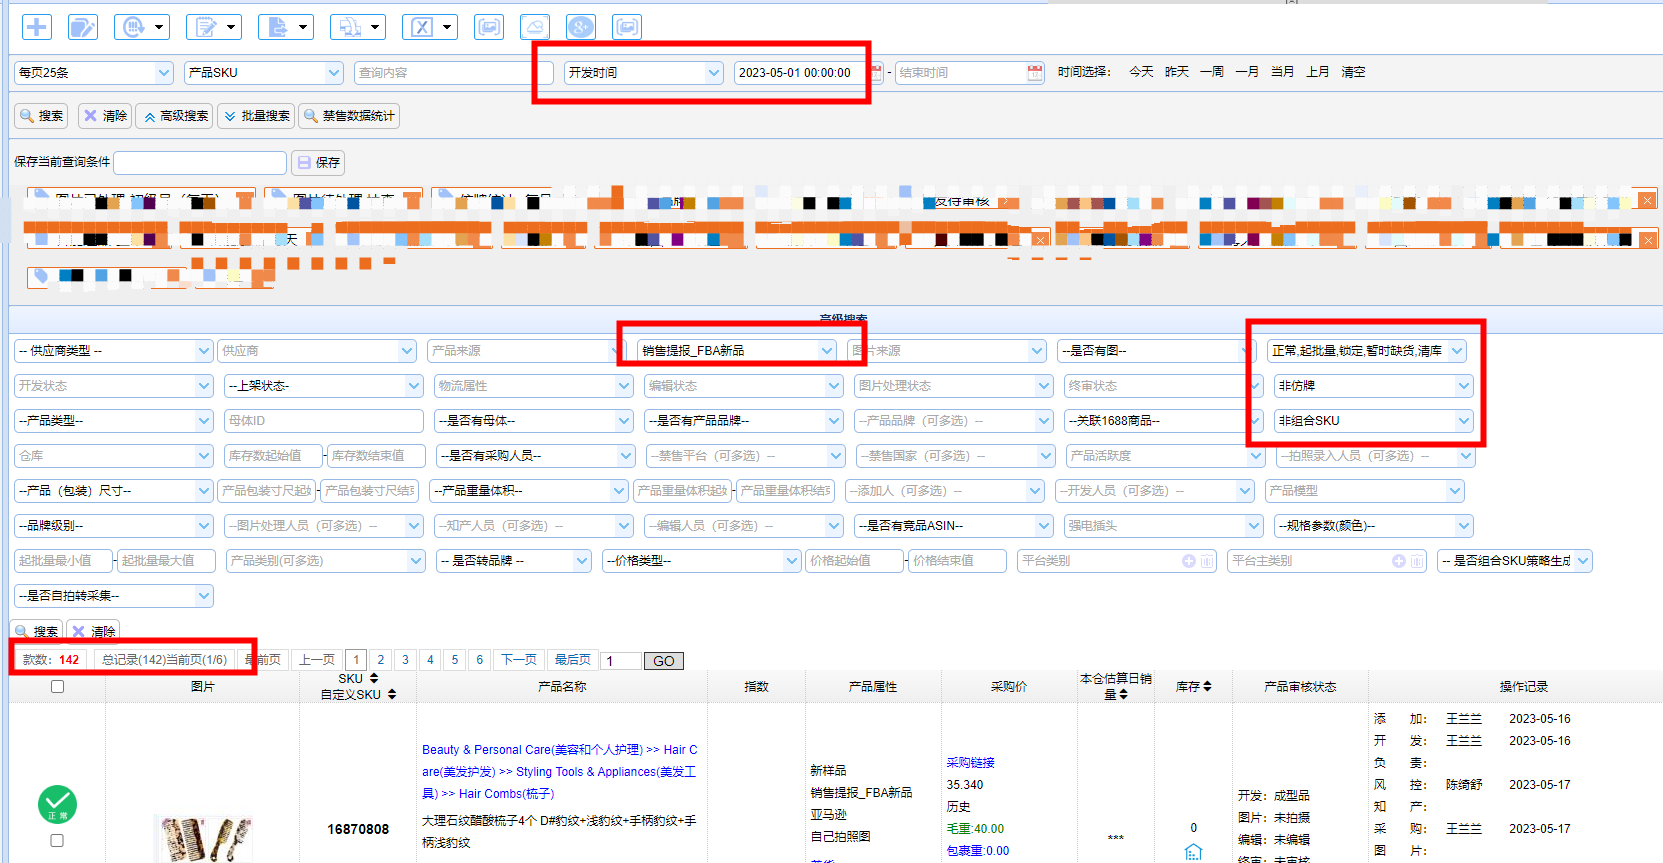1663x863 pixels.
Task: Open the 供应商类型 dropdown
Action: pos(114,350)
